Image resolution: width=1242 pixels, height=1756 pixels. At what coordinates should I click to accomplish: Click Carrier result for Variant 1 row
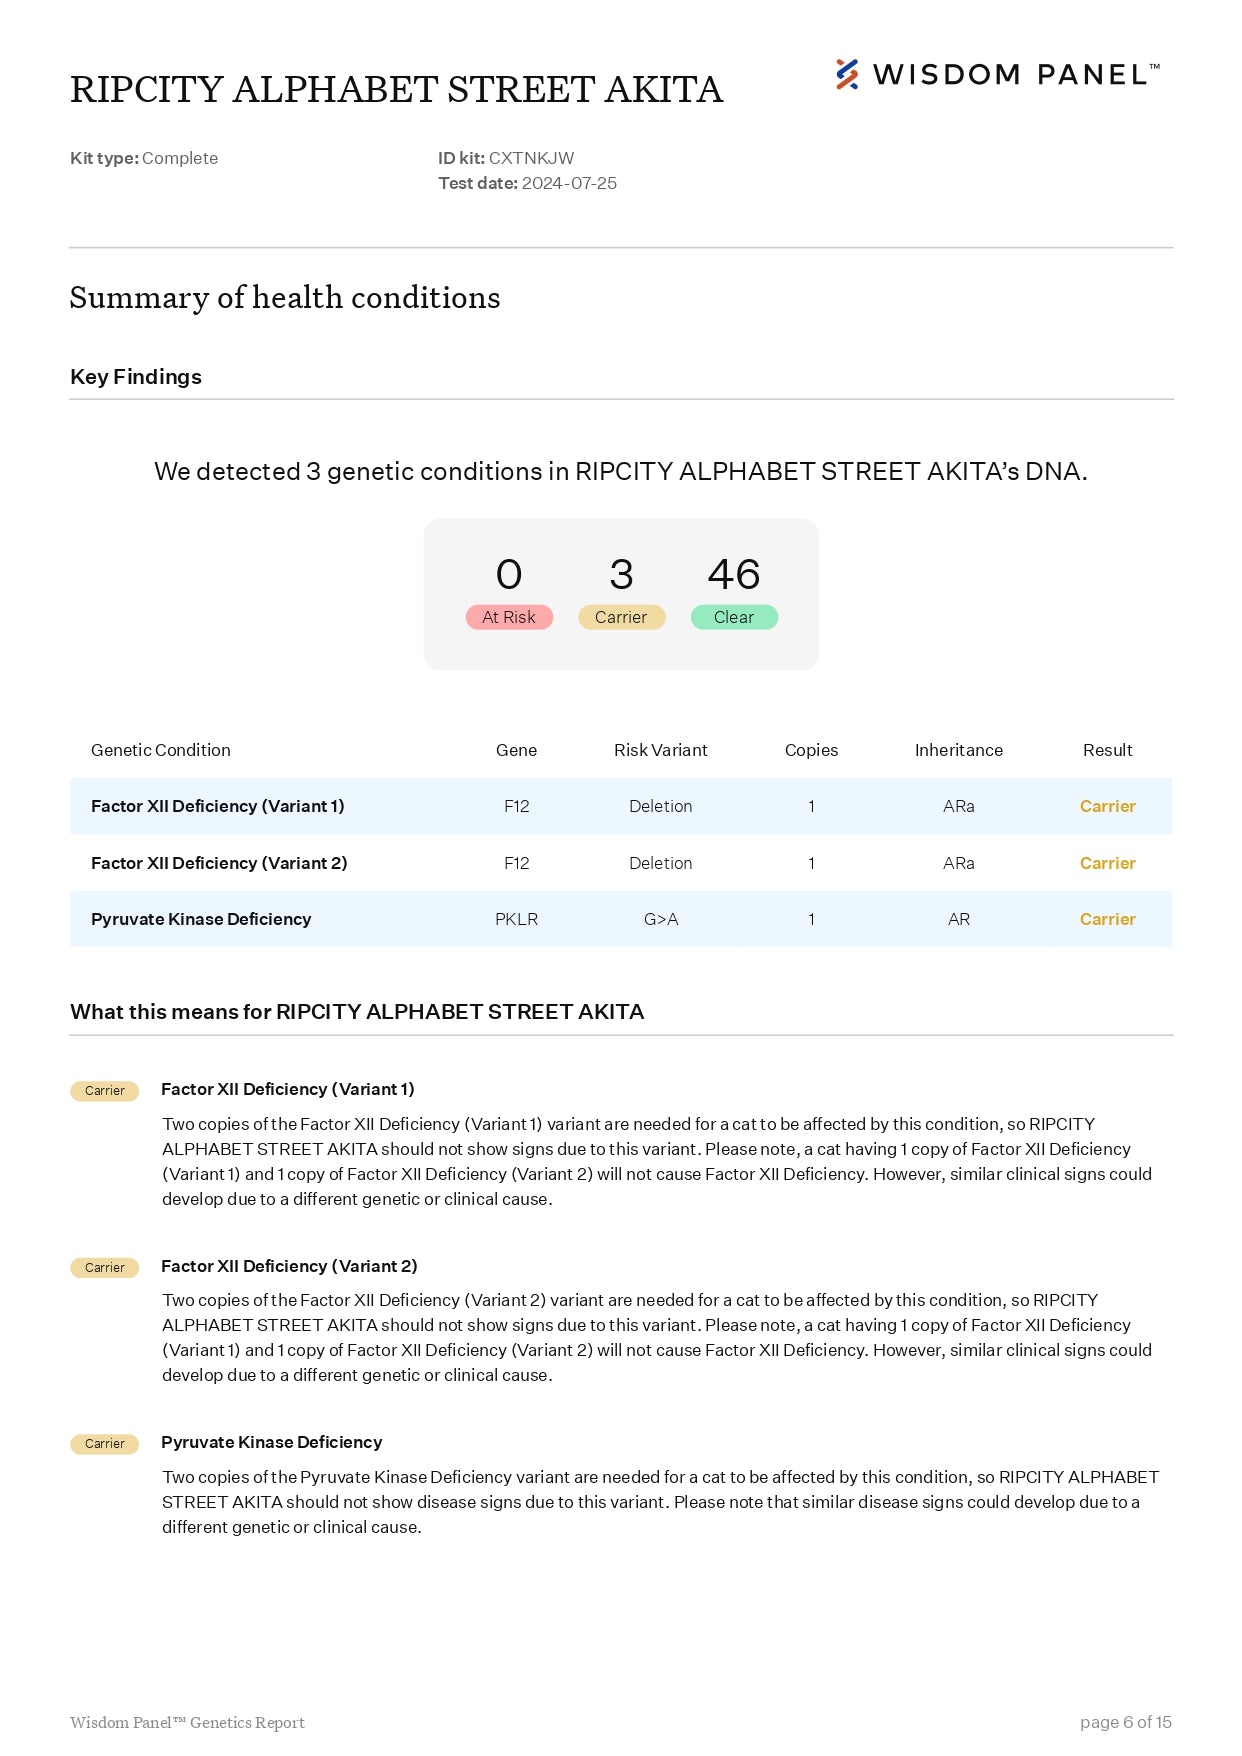pos(1108,806)
